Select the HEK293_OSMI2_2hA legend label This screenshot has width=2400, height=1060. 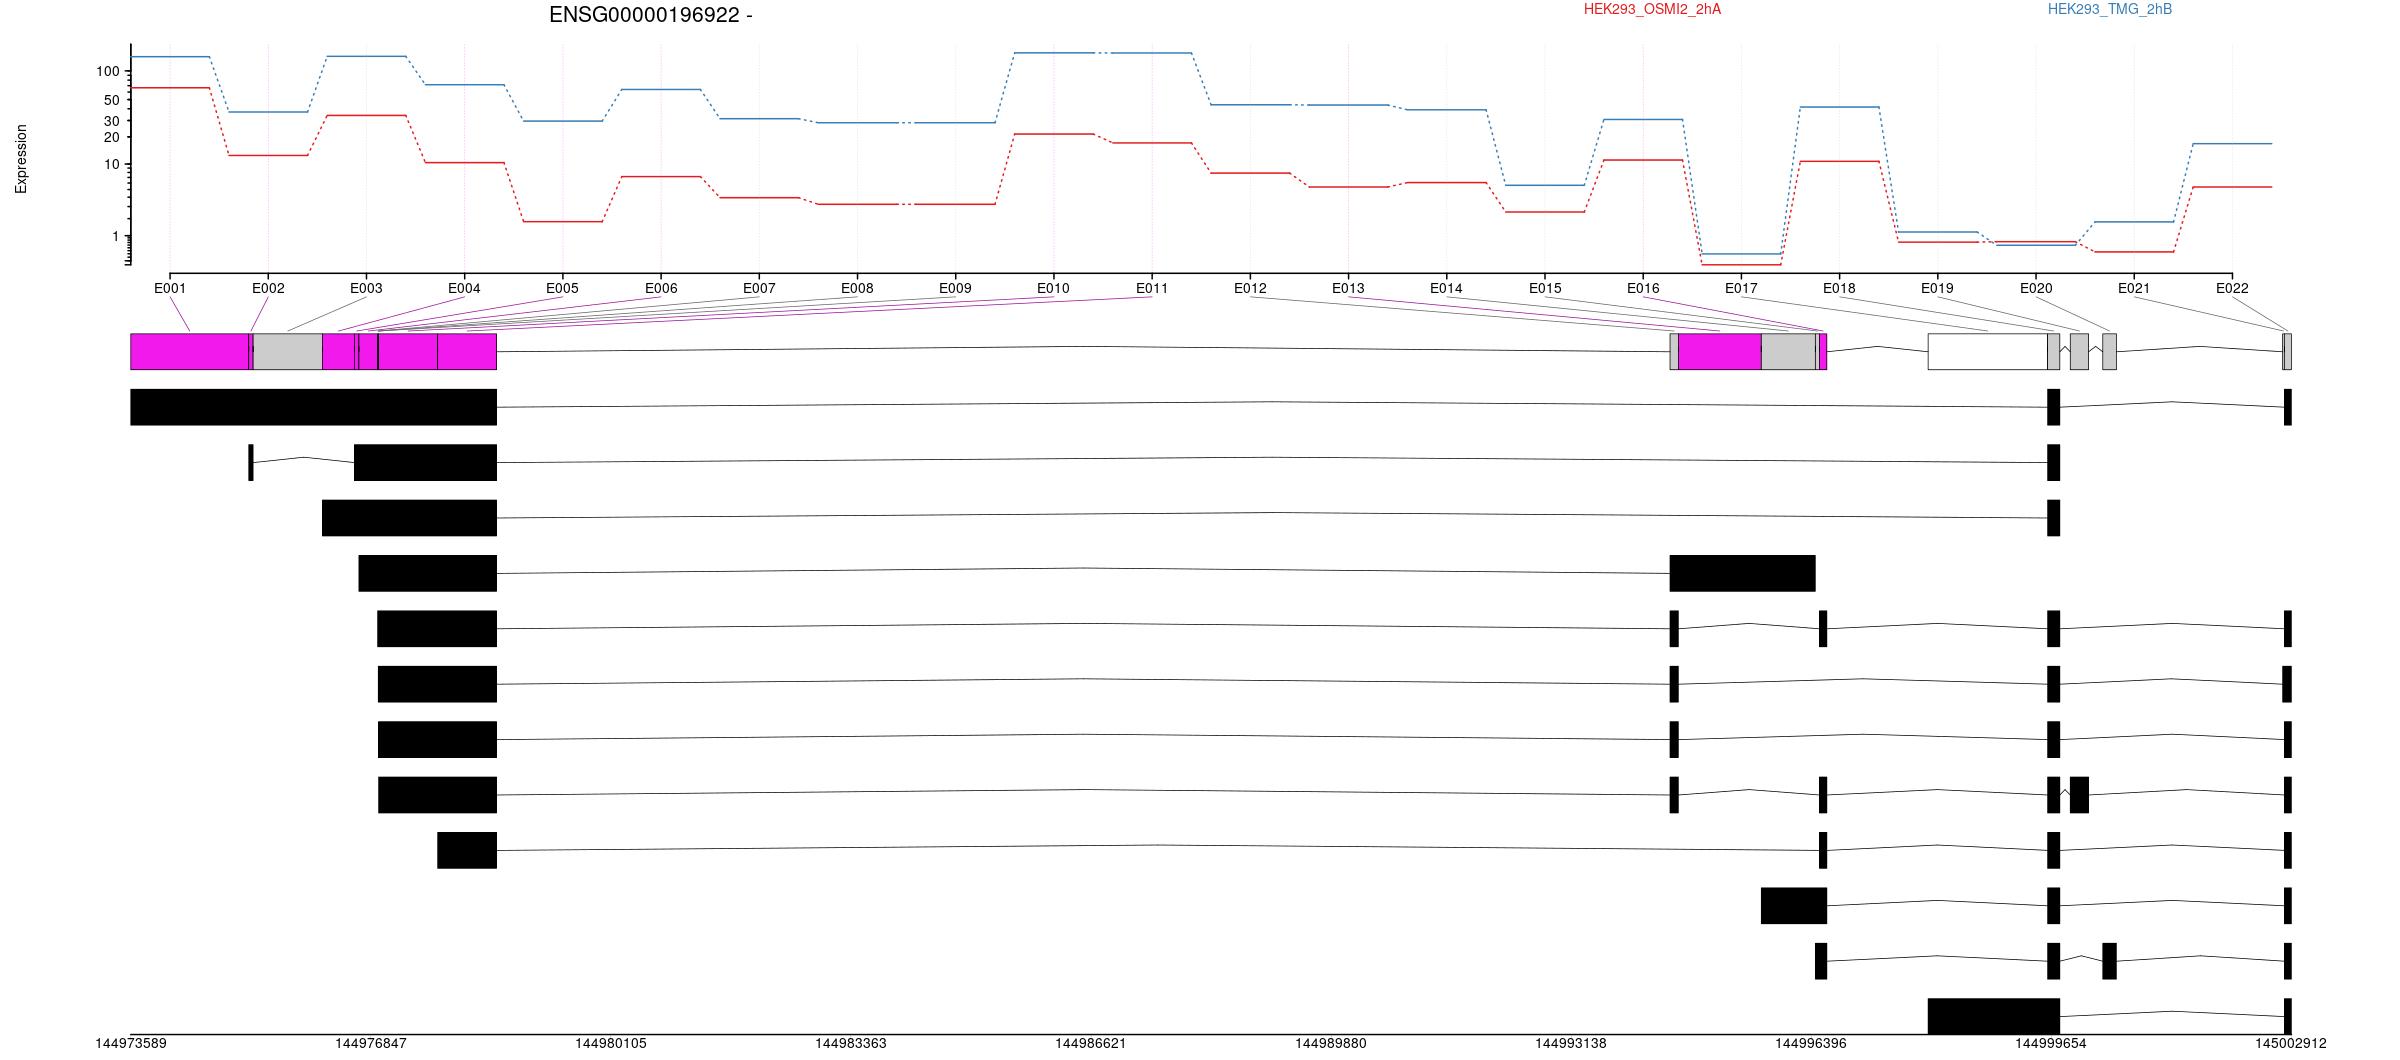[x=1652, y=9]
